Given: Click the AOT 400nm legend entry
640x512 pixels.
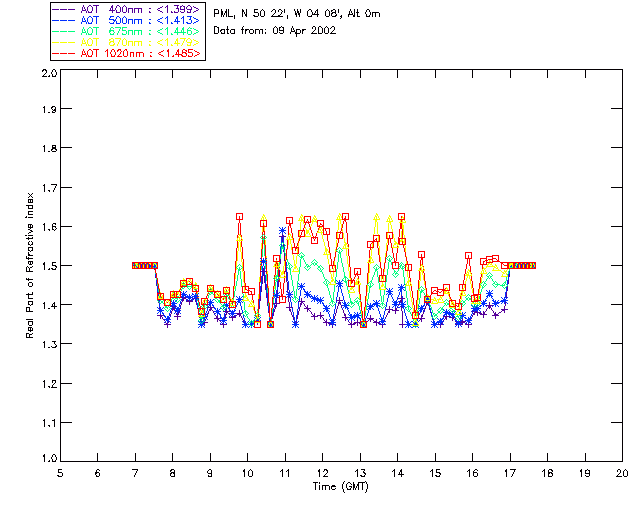Looking at the screenshot, I should coord(127,9).
